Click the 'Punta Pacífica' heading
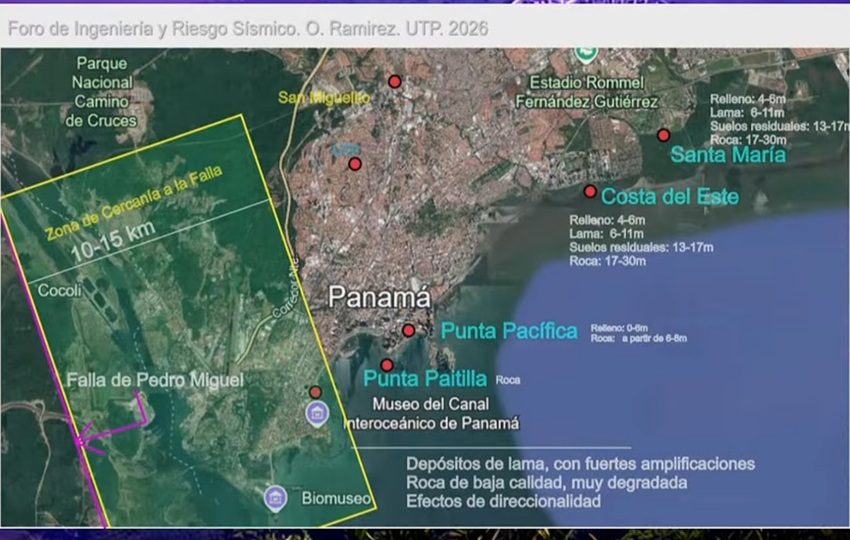 coord(509,331)
